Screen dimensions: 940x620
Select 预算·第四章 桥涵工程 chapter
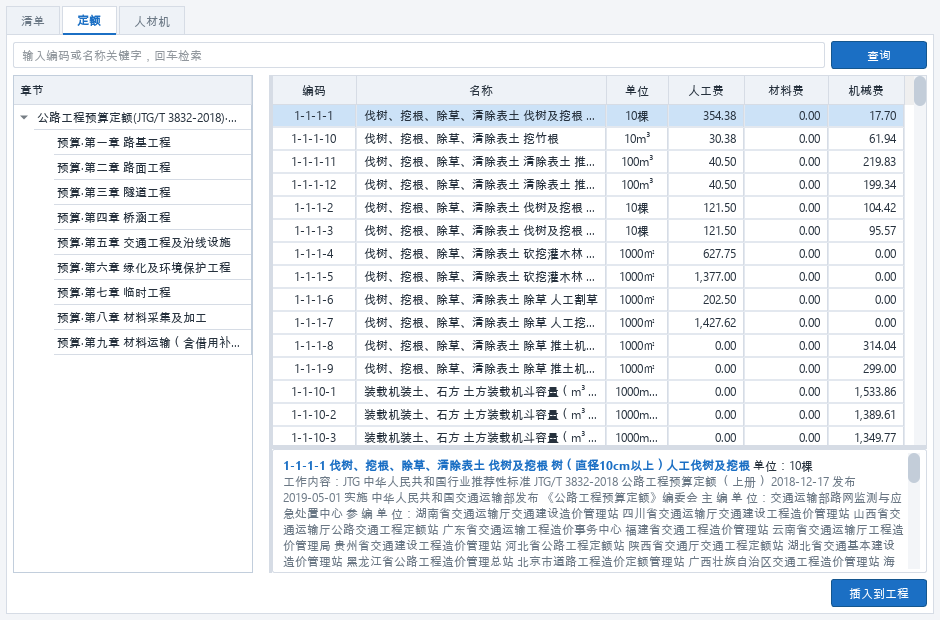114,217
